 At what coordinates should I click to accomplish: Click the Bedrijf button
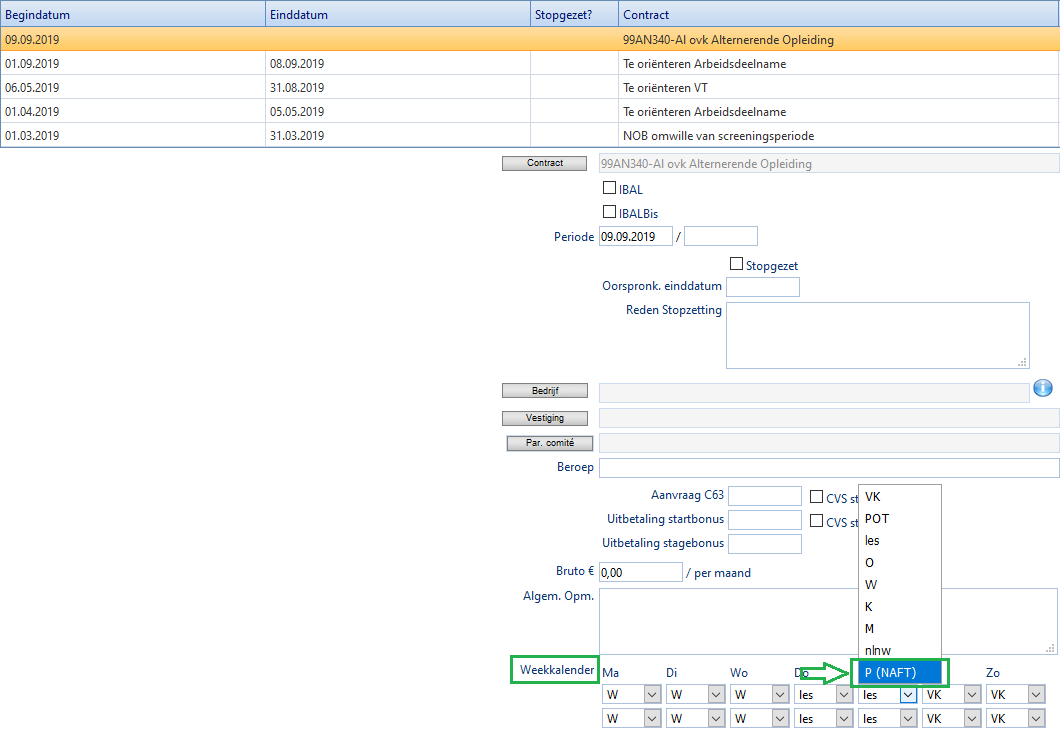tap(544, 391)
